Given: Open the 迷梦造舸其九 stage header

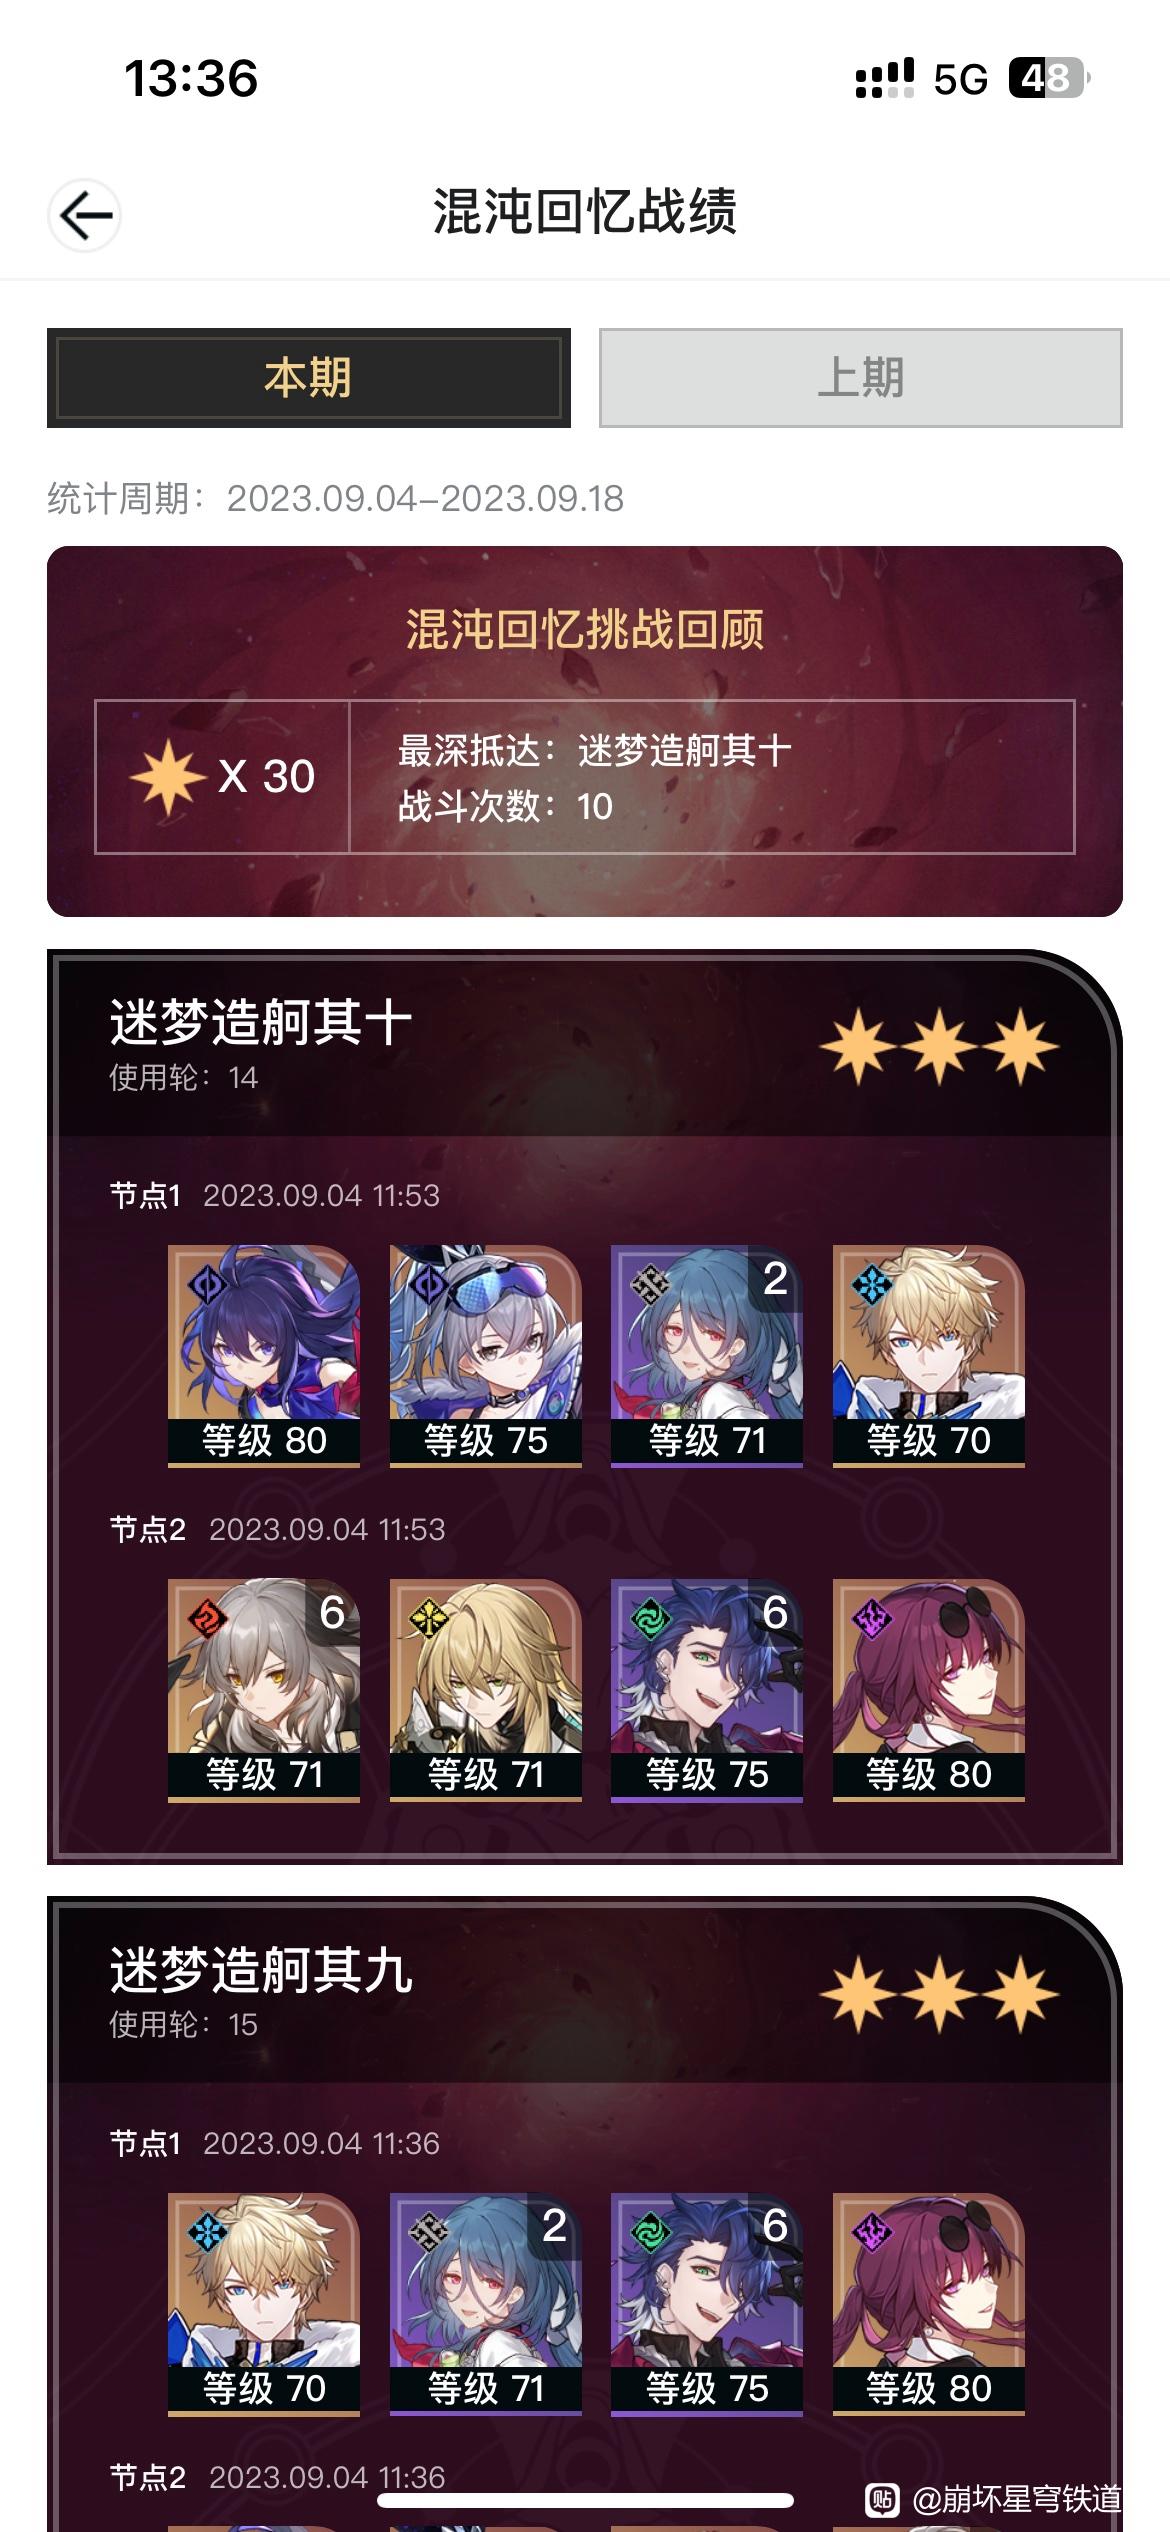Looking at the screenshot, I should [585, 1992].
